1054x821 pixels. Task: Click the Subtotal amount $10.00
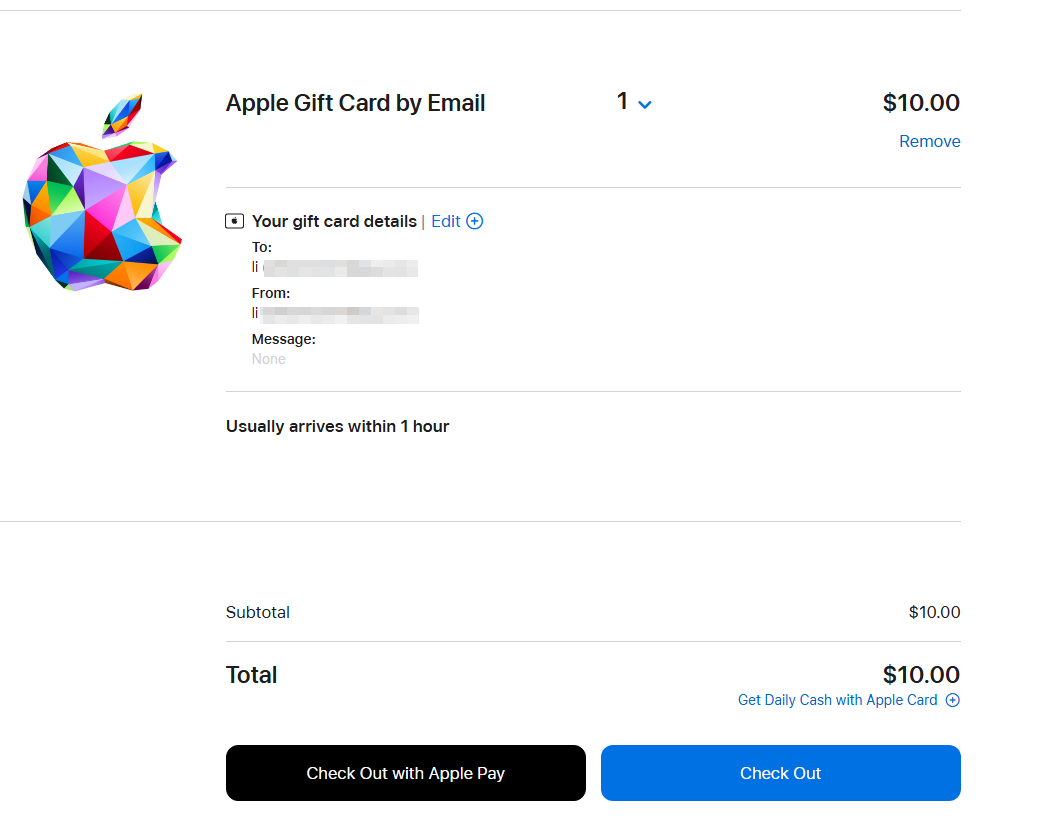tap(934, 612)
